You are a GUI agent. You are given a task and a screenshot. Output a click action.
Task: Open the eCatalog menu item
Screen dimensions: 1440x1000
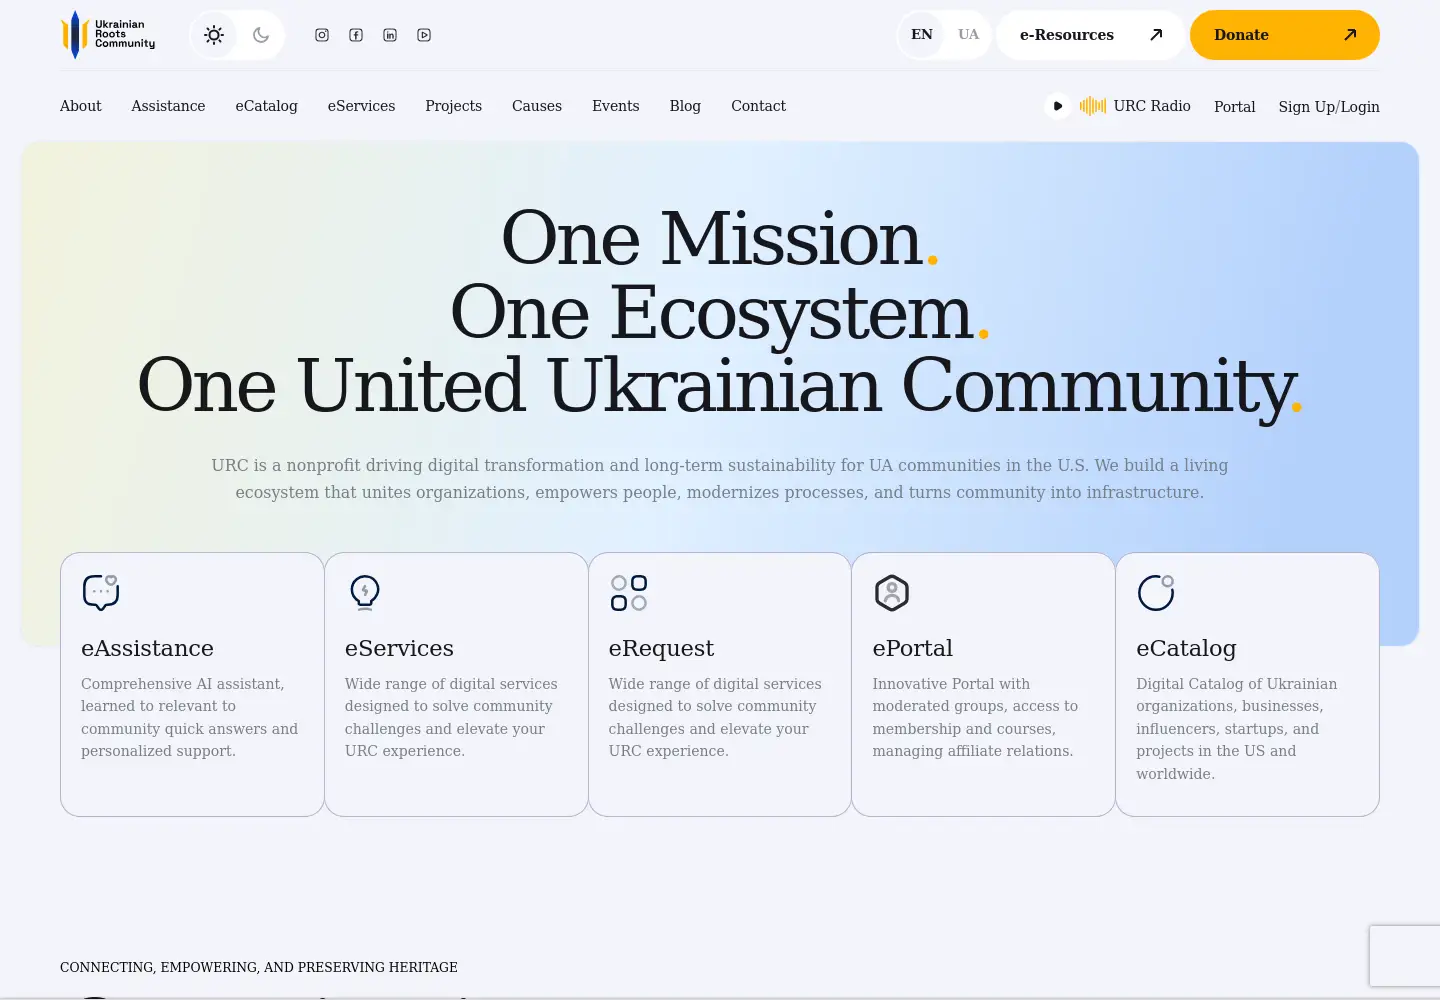267,106
